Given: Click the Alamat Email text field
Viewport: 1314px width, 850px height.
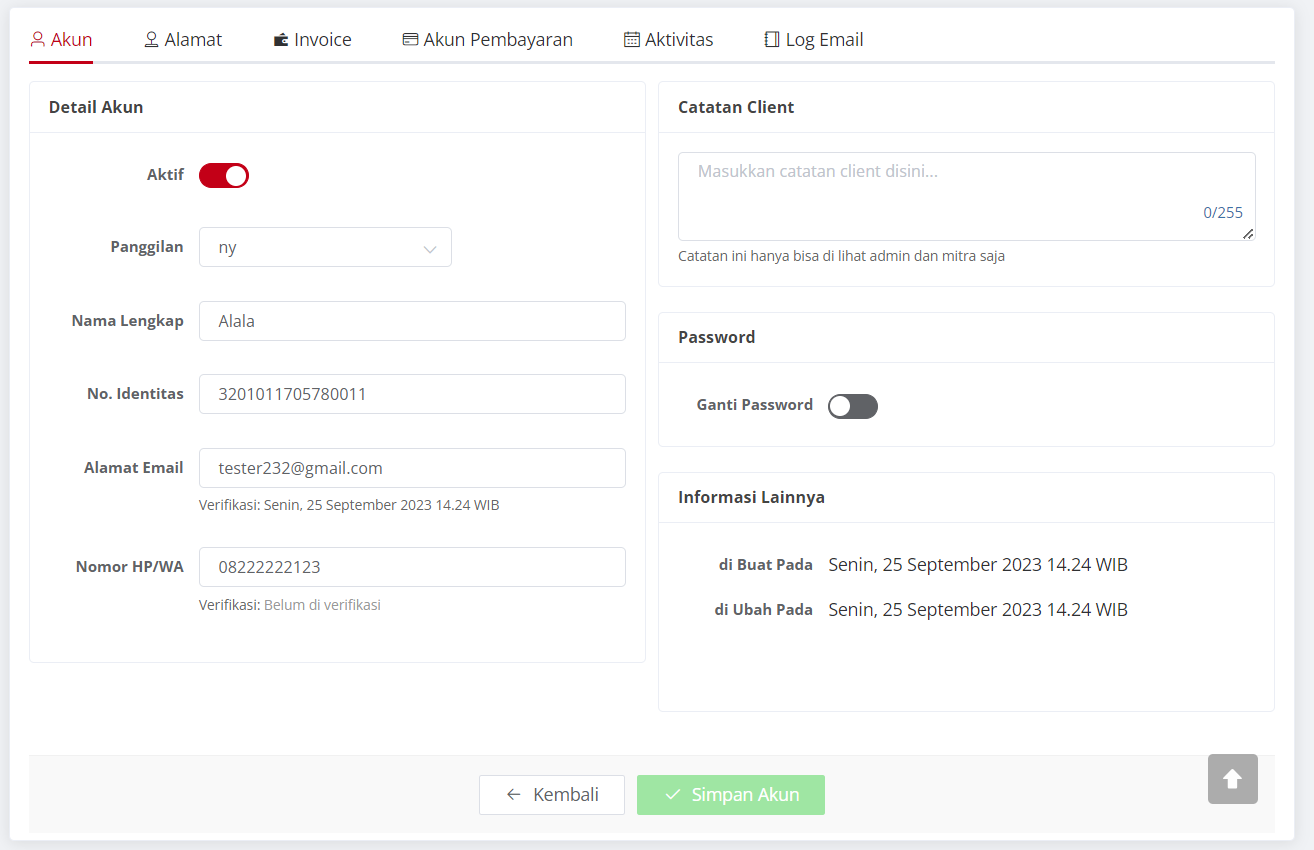Looking at the screenshot, I should 412,468.
